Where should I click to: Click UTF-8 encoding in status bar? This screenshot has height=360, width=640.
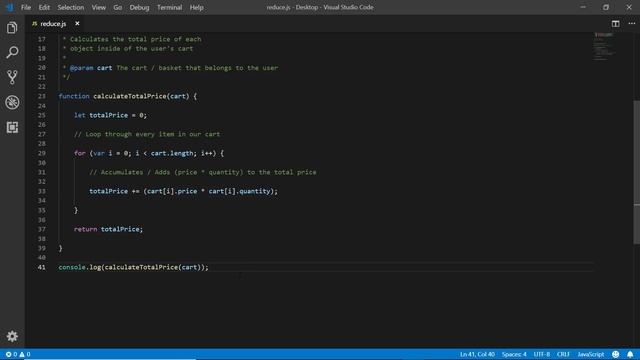542,354
